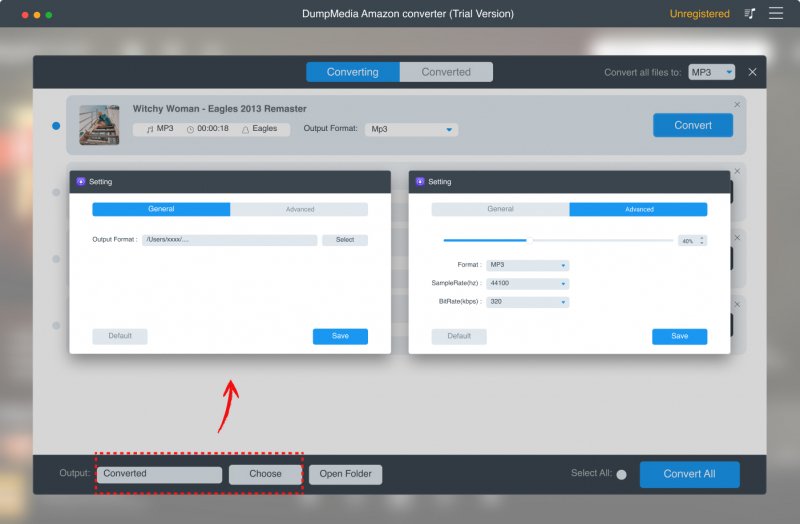Click the purple icon of Advanced Setting window
Image resolution: width=800 pixels, height=524 pixels.
click(420, 182)
